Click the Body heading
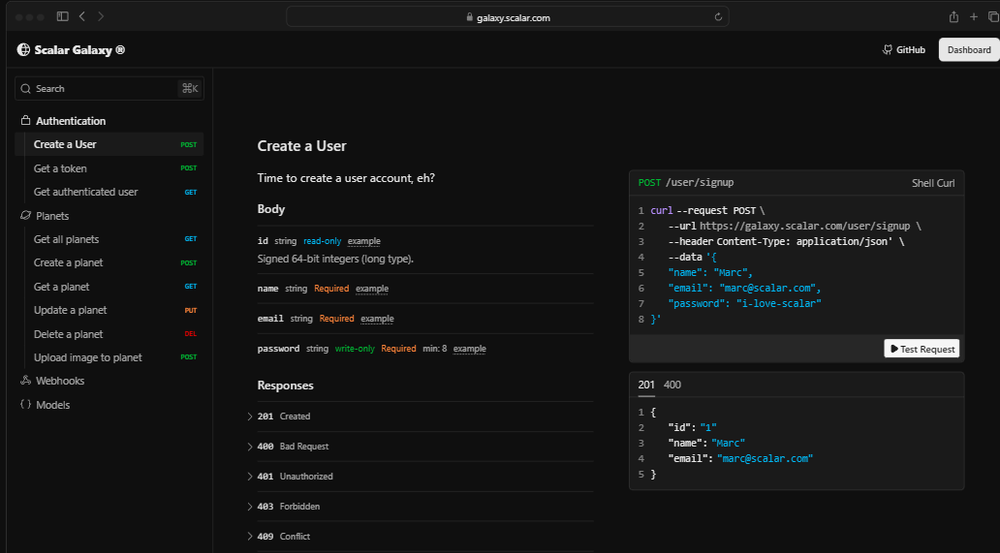This screenshot has width=1000, height=553. (271, 209)
